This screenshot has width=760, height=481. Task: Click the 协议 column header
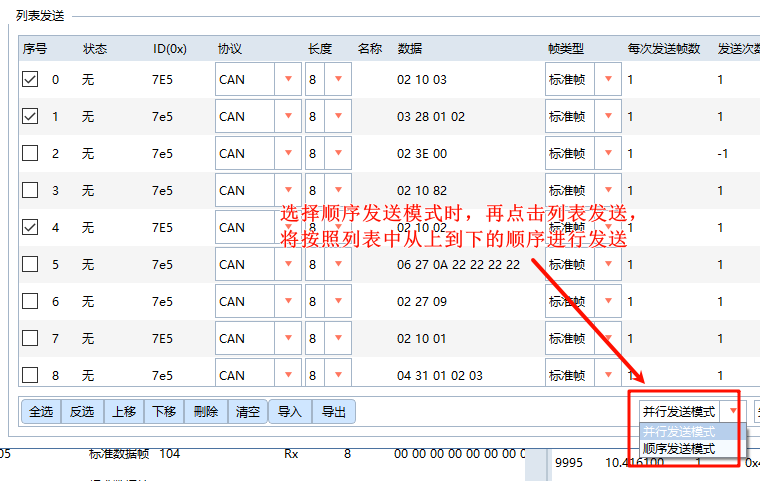tap(230, 48)
